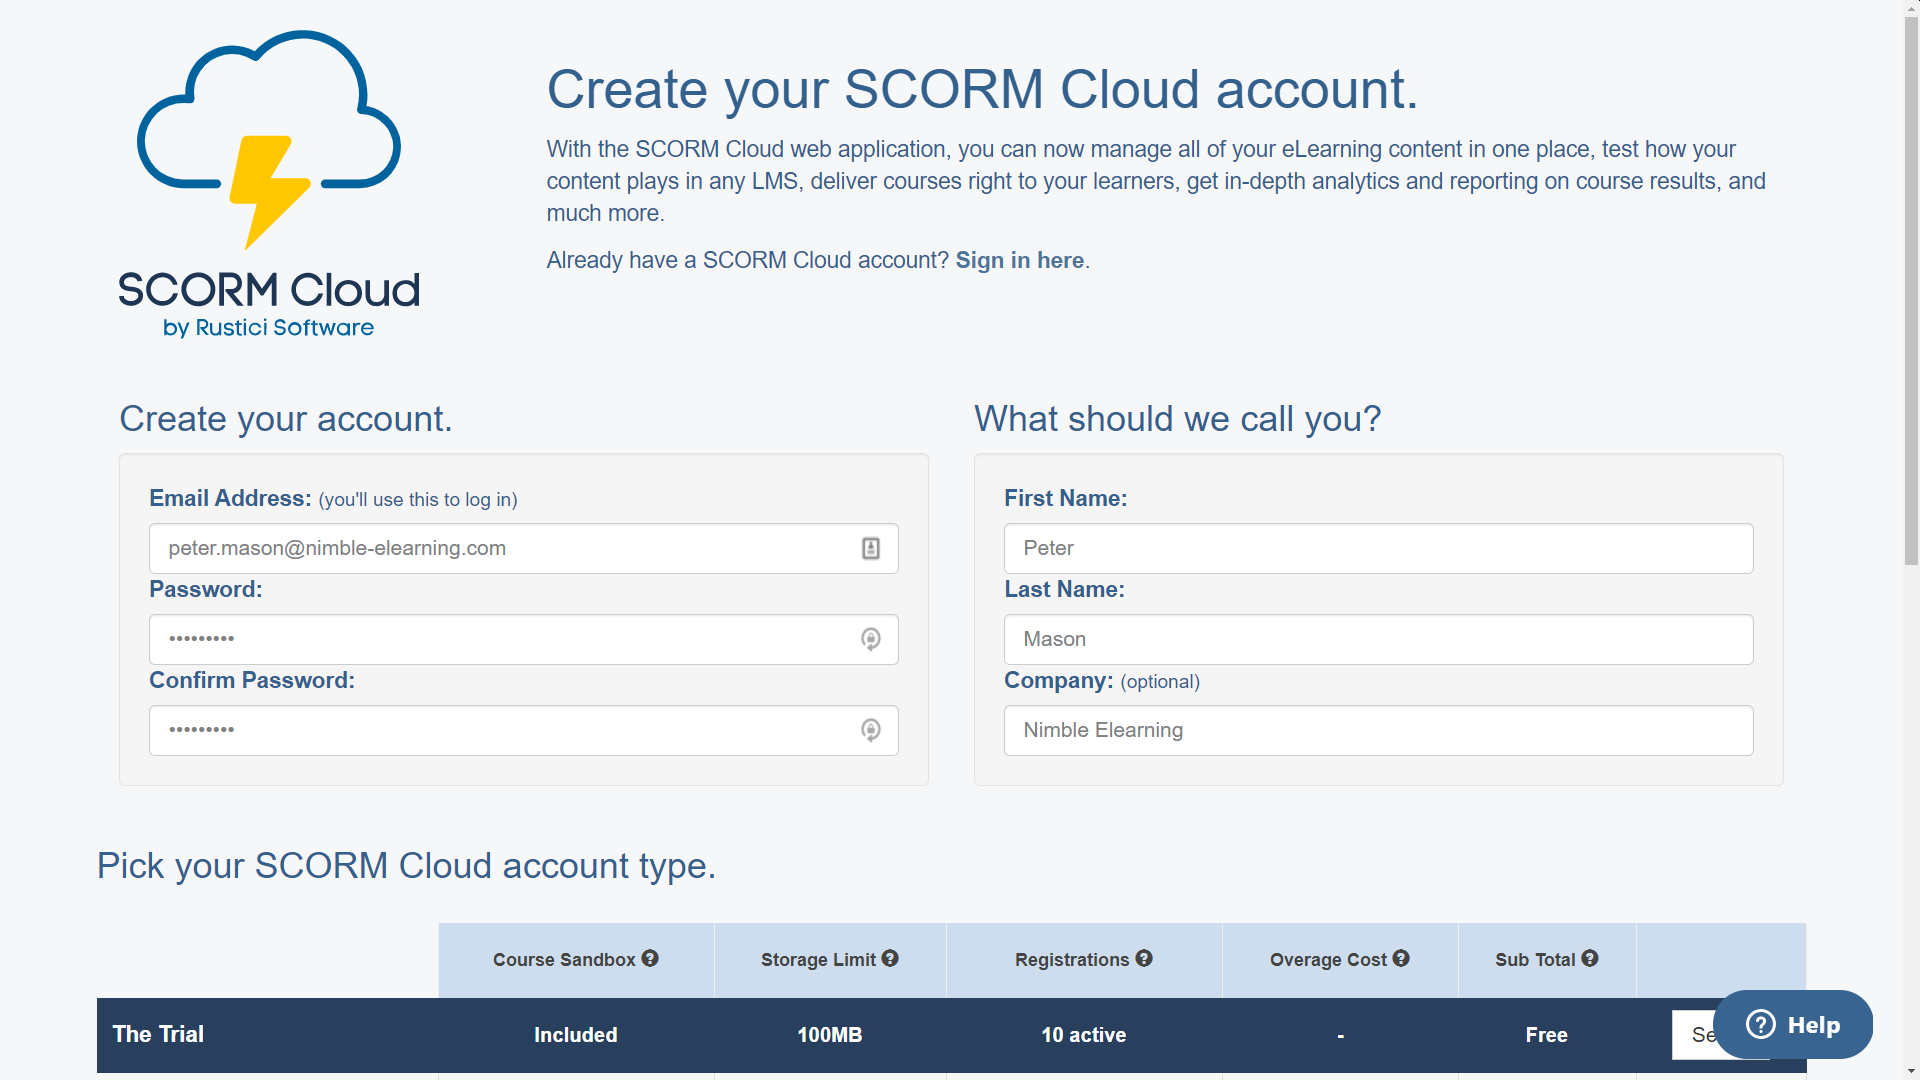Click the 'Last Name:' field label

tap(1065, 589)
